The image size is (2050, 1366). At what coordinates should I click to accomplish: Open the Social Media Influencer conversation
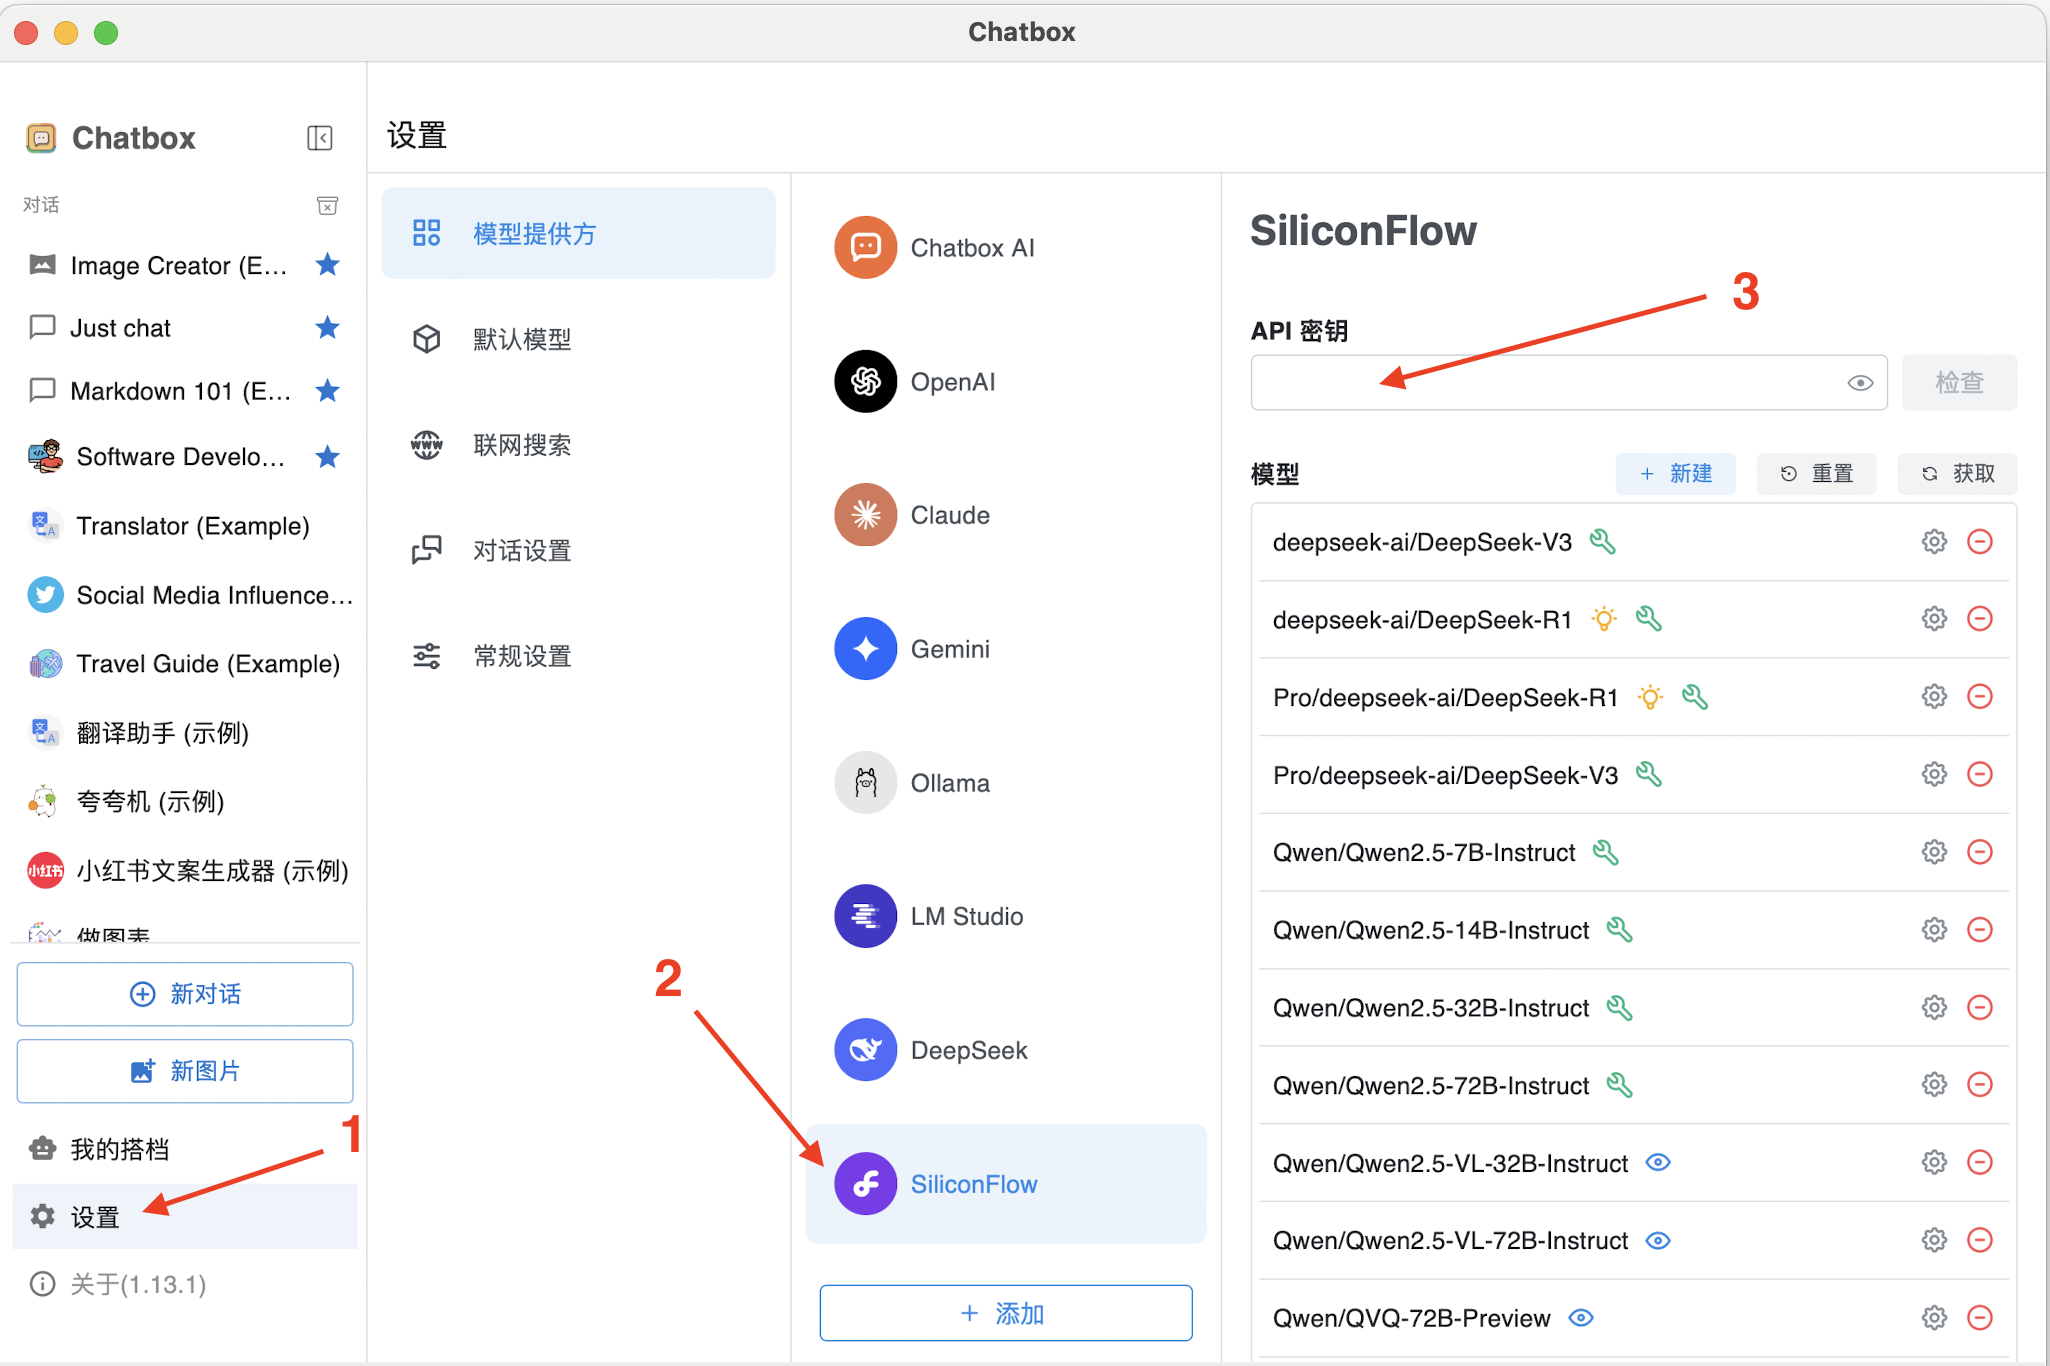185,595
